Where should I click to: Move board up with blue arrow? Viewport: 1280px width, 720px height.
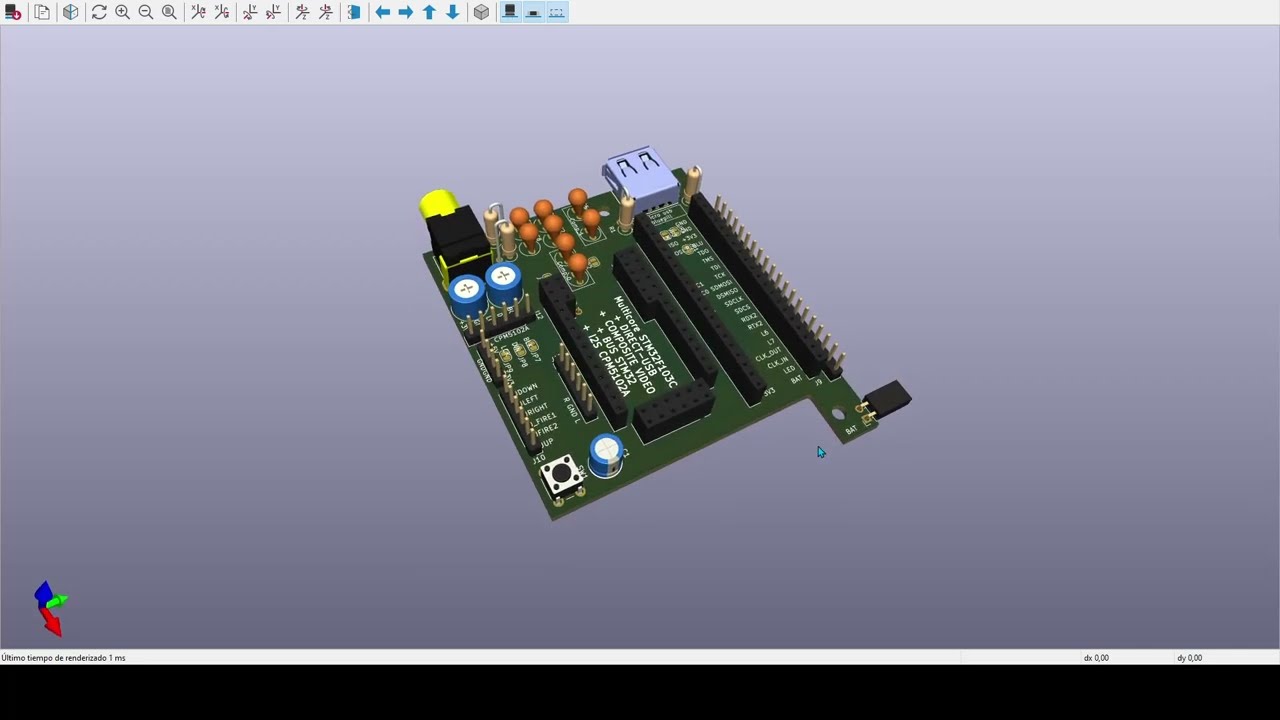tap(429, 12)
